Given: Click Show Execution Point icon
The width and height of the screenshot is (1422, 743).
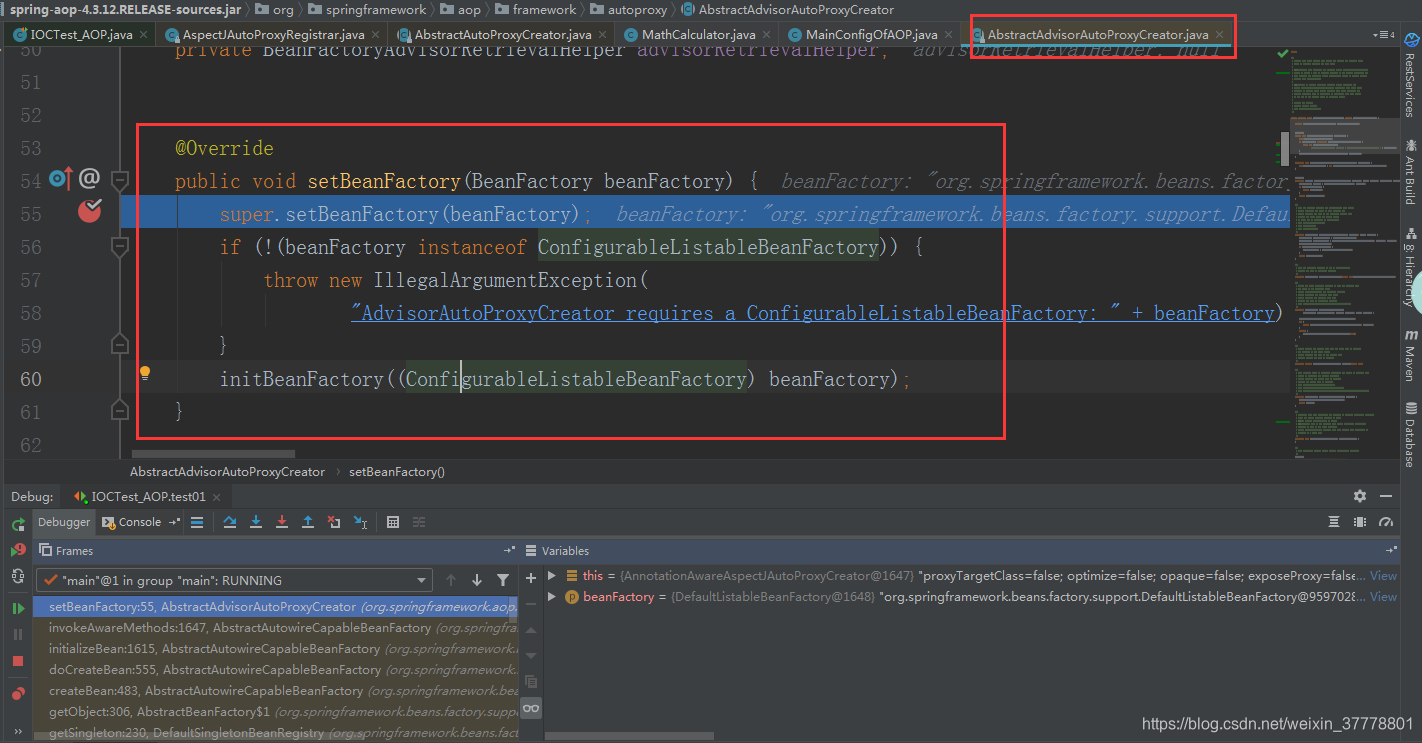Looking at the screenshot, I should (x=197, y=522).
